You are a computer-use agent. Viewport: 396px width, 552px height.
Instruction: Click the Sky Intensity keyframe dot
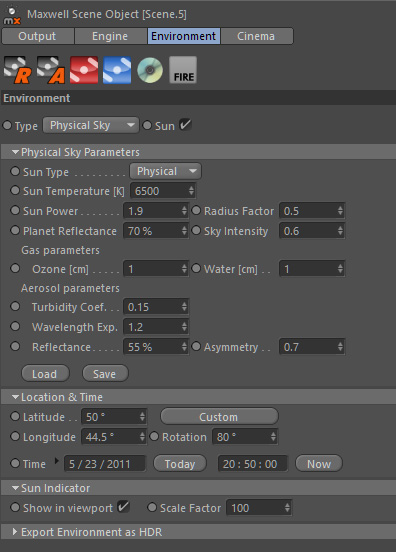click(196, 231)
